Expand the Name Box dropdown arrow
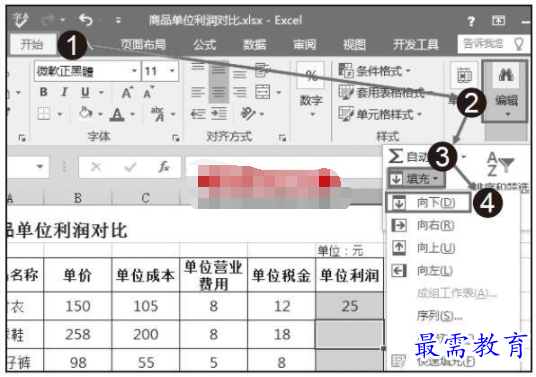The image size is (536, 377). pos(40,167)
